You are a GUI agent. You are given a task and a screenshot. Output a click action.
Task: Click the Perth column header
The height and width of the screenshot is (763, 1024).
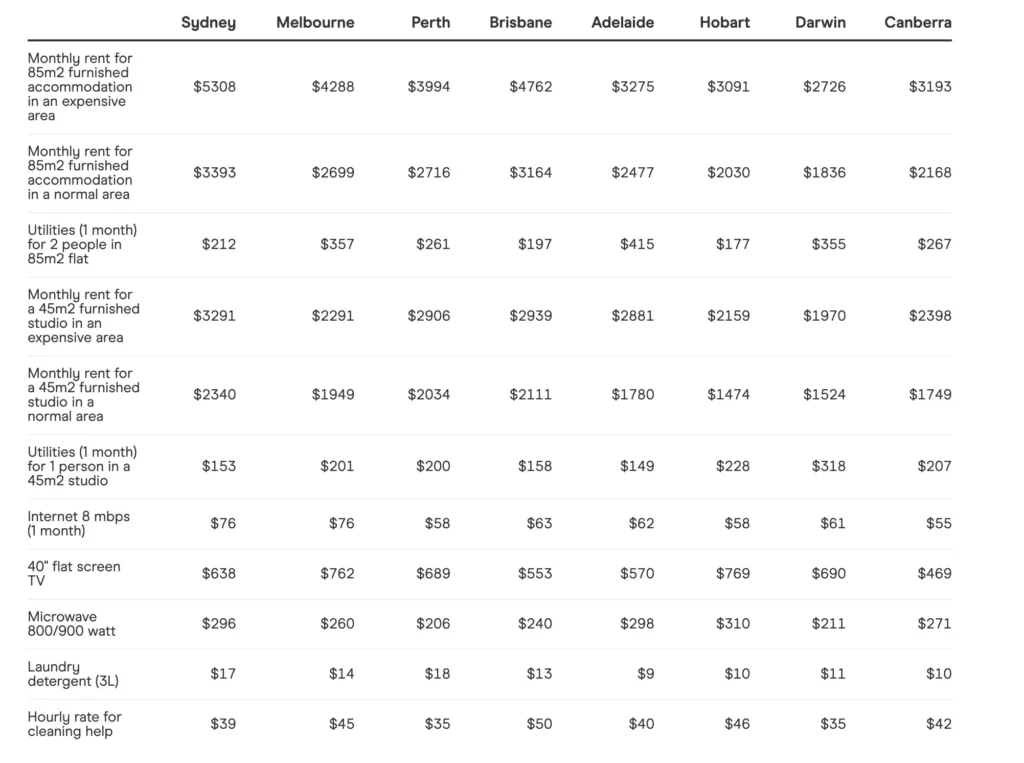tap(430, 22)
